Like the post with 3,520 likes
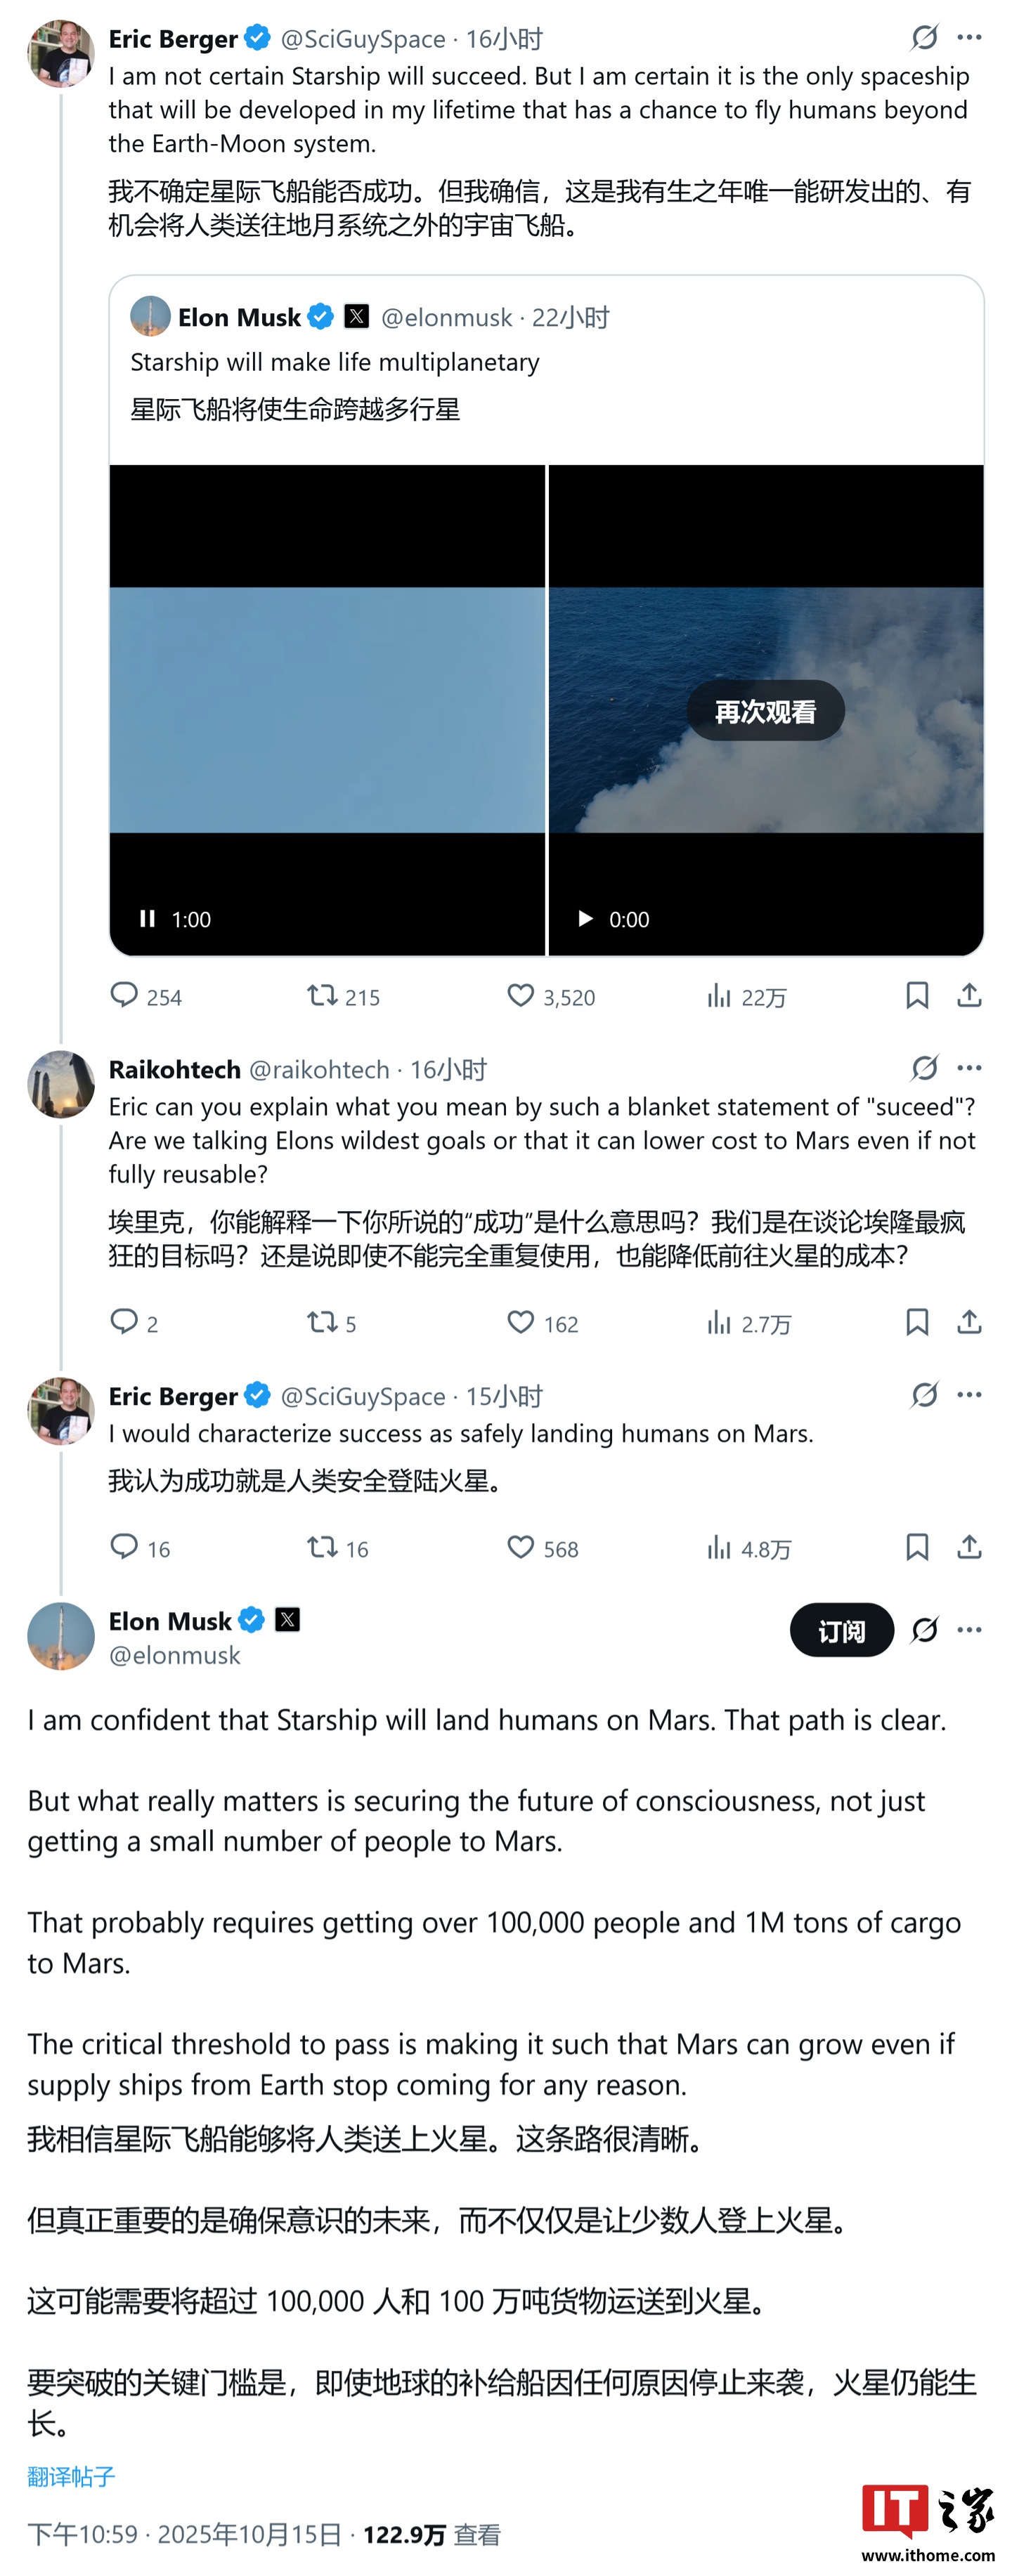Viewport: 1012px width, 2576px height. (520, 995)
